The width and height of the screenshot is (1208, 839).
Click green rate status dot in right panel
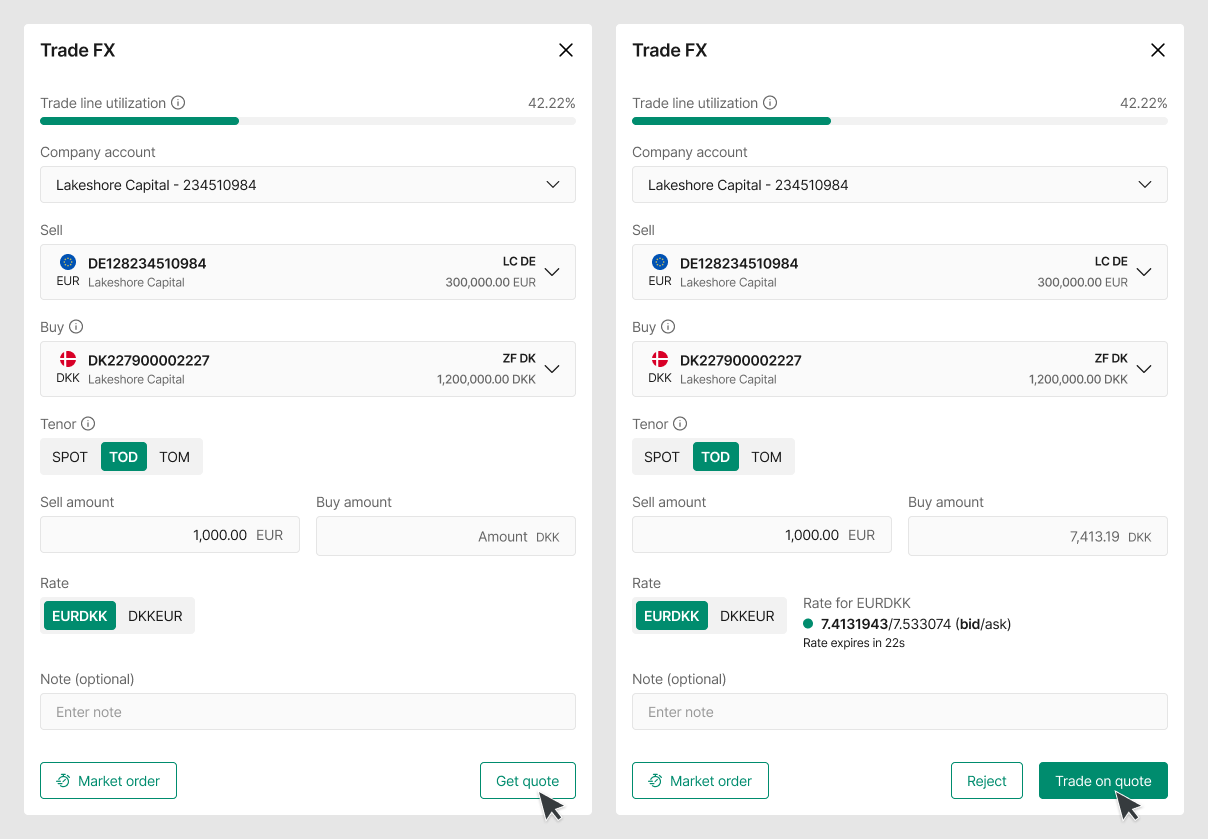click(808, 624)
